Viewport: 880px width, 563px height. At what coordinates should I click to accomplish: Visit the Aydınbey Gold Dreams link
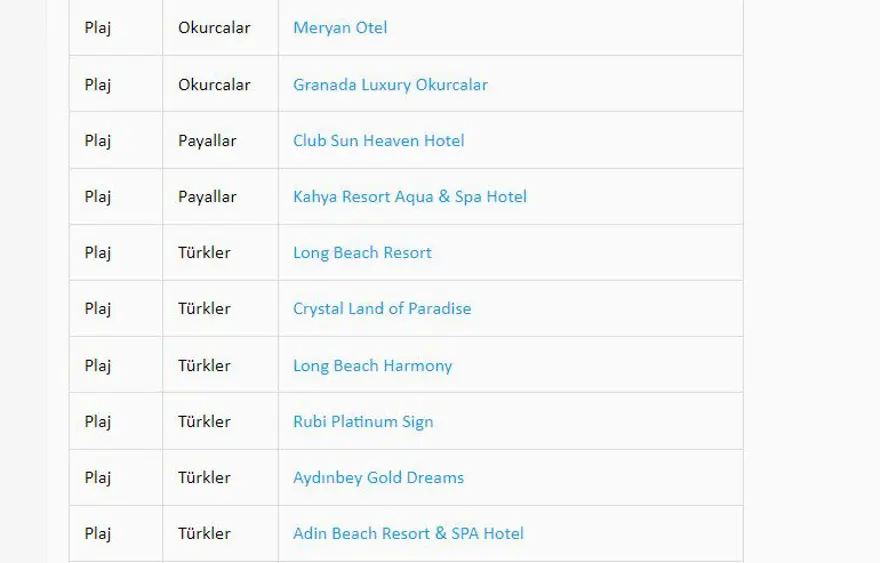pos(378,478)
